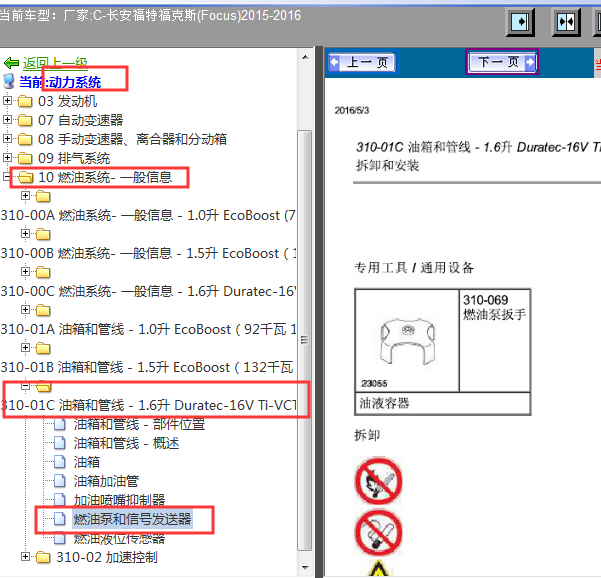Screen dimensions: 601x578
Task: Click the single right-arrow panel toolbar button
Action: [x=520, y=22]
